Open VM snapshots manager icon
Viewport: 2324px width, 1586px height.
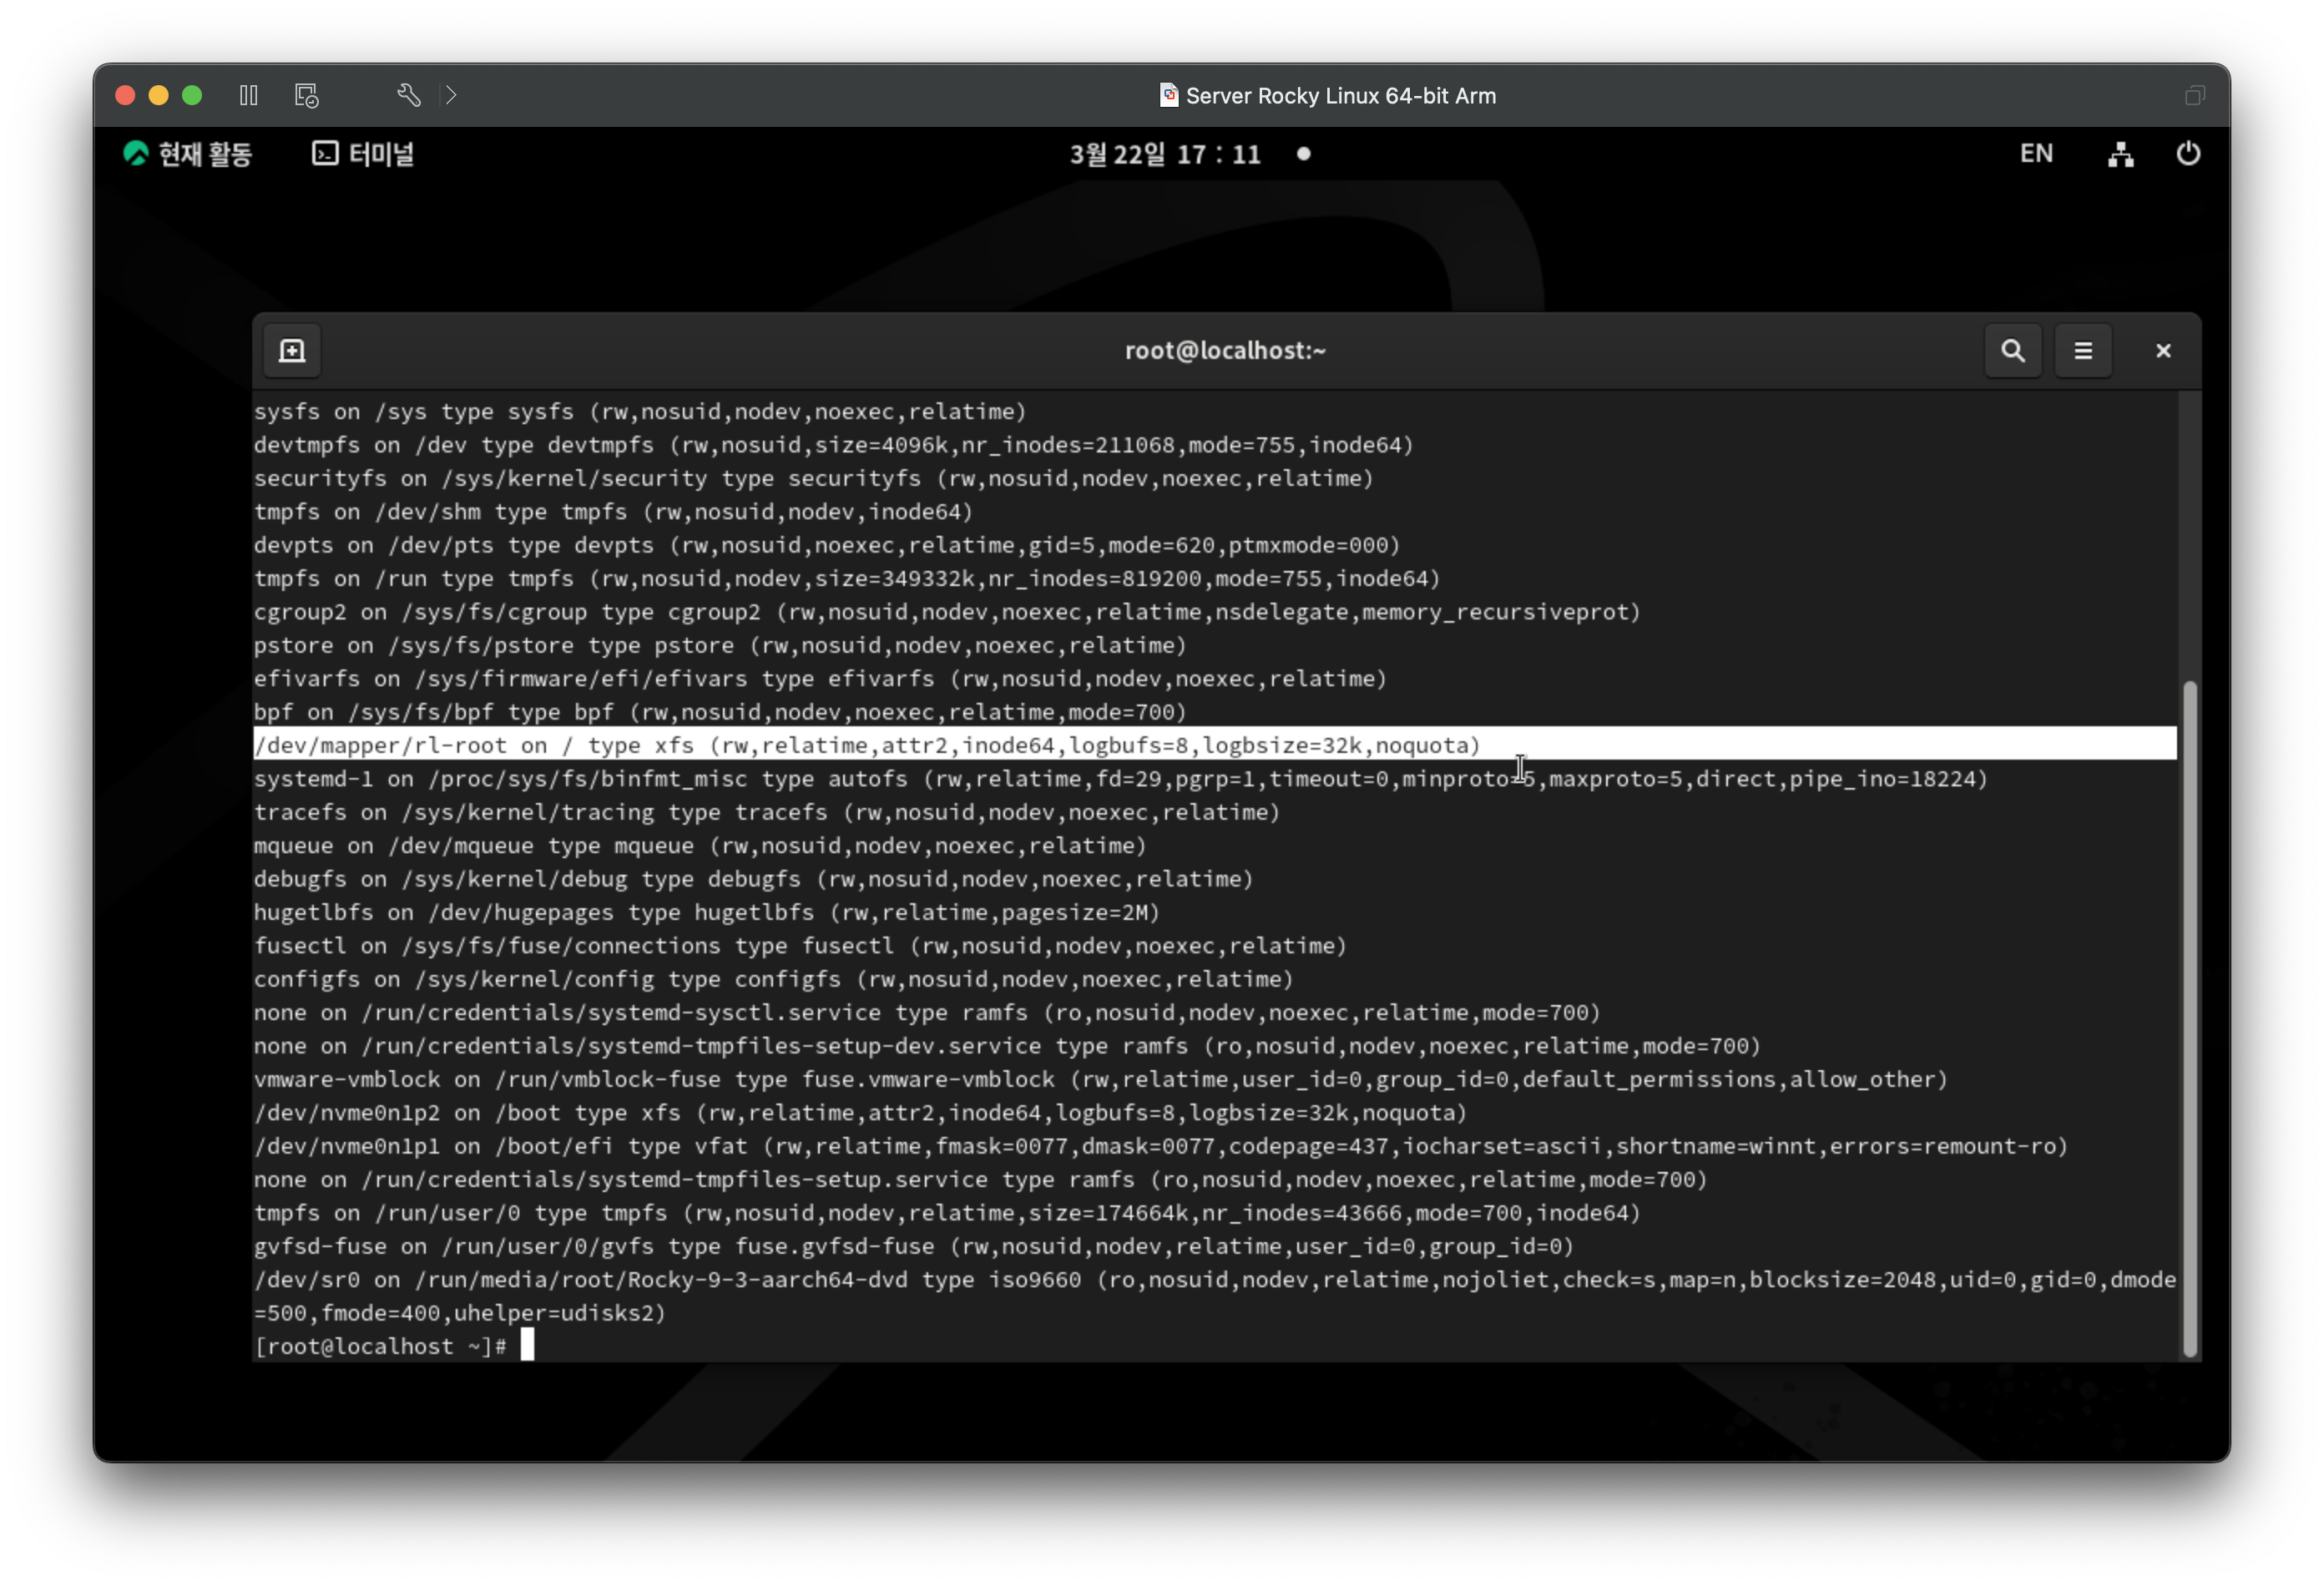click(x=306, y=95)
